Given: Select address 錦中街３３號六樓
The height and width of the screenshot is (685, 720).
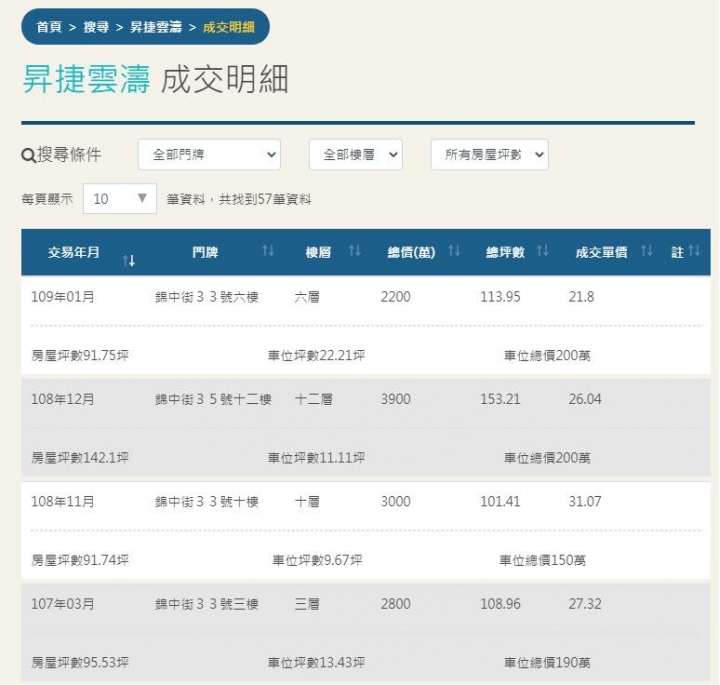Looking at the screenshot, I should [207, 297].
